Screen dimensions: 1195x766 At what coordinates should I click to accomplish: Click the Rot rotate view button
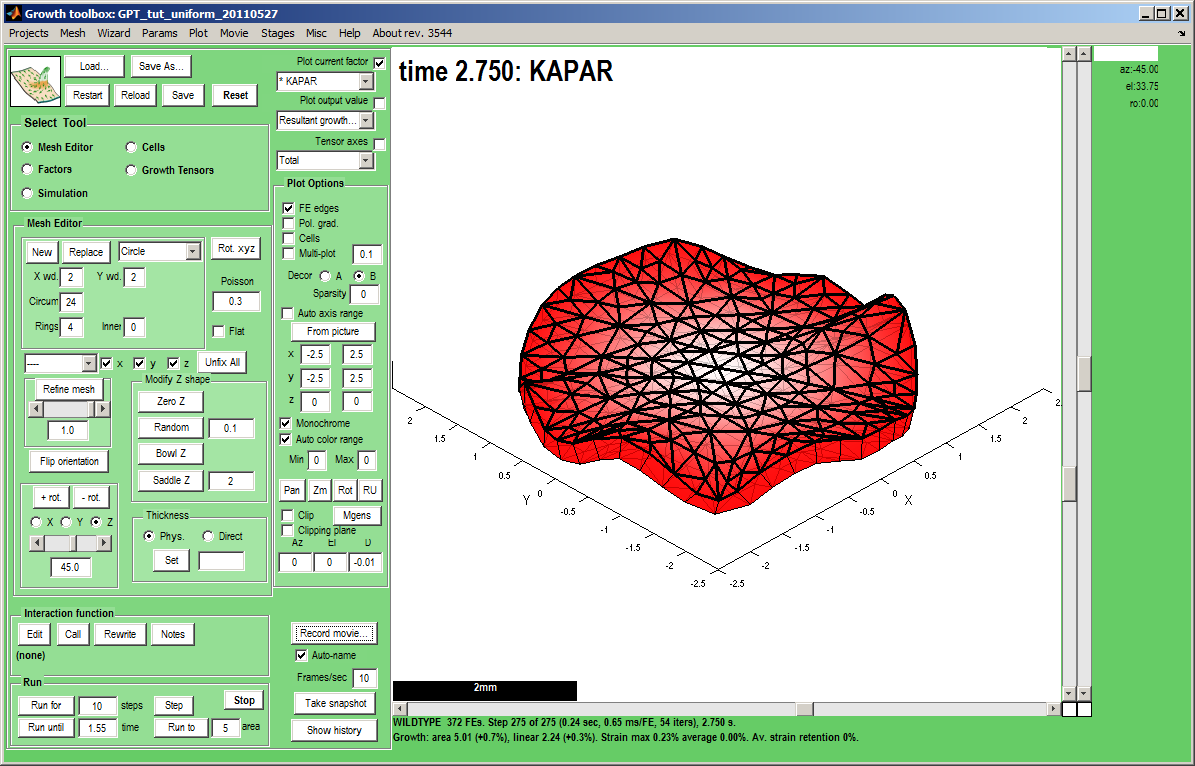pos(345,490)
